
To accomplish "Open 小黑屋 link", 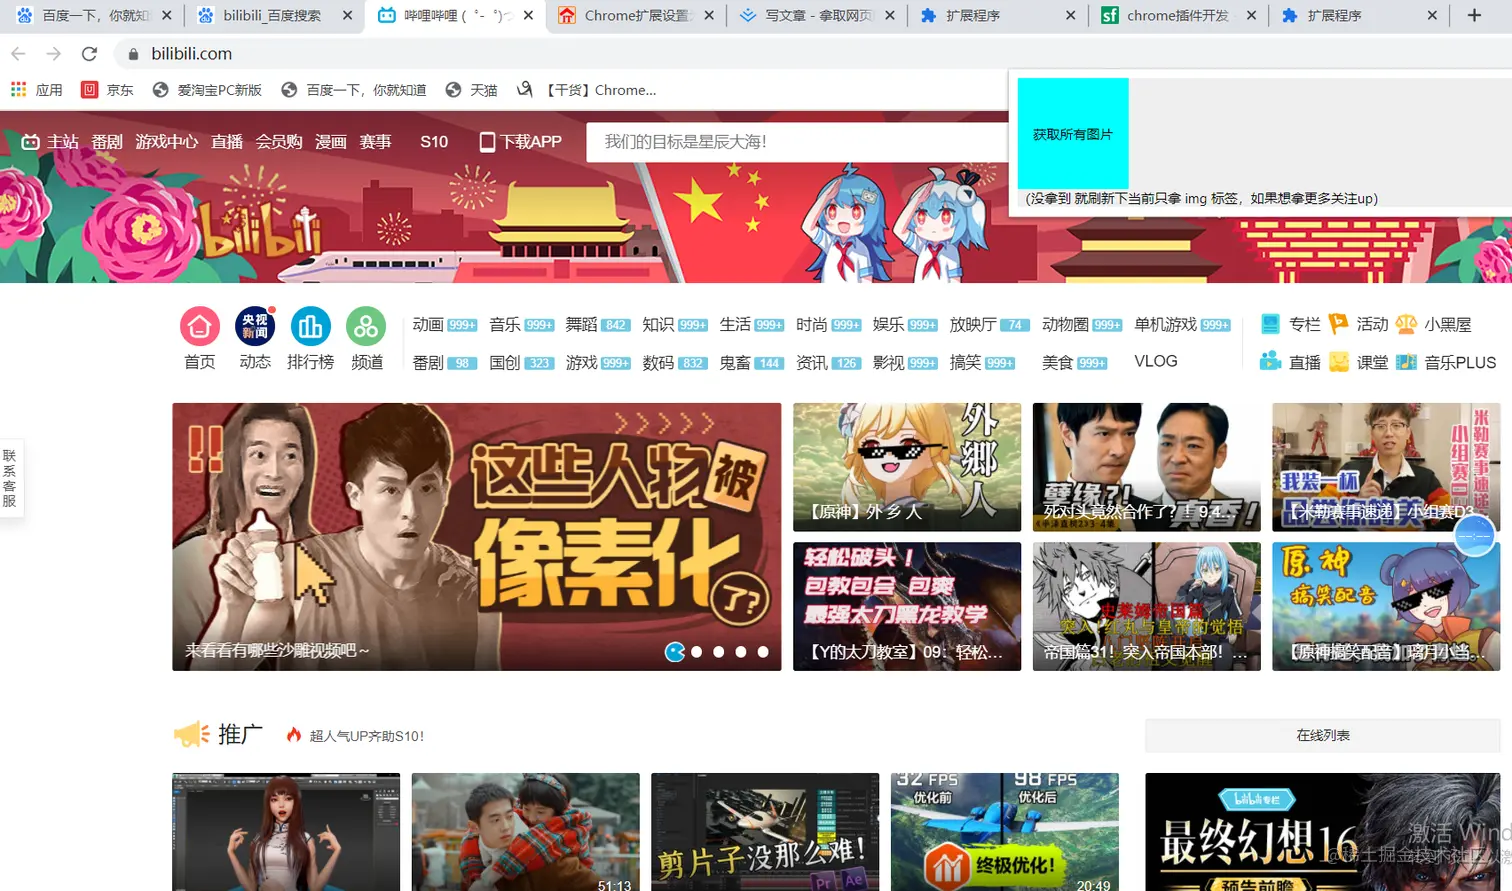I will (x=1434, y=324).
